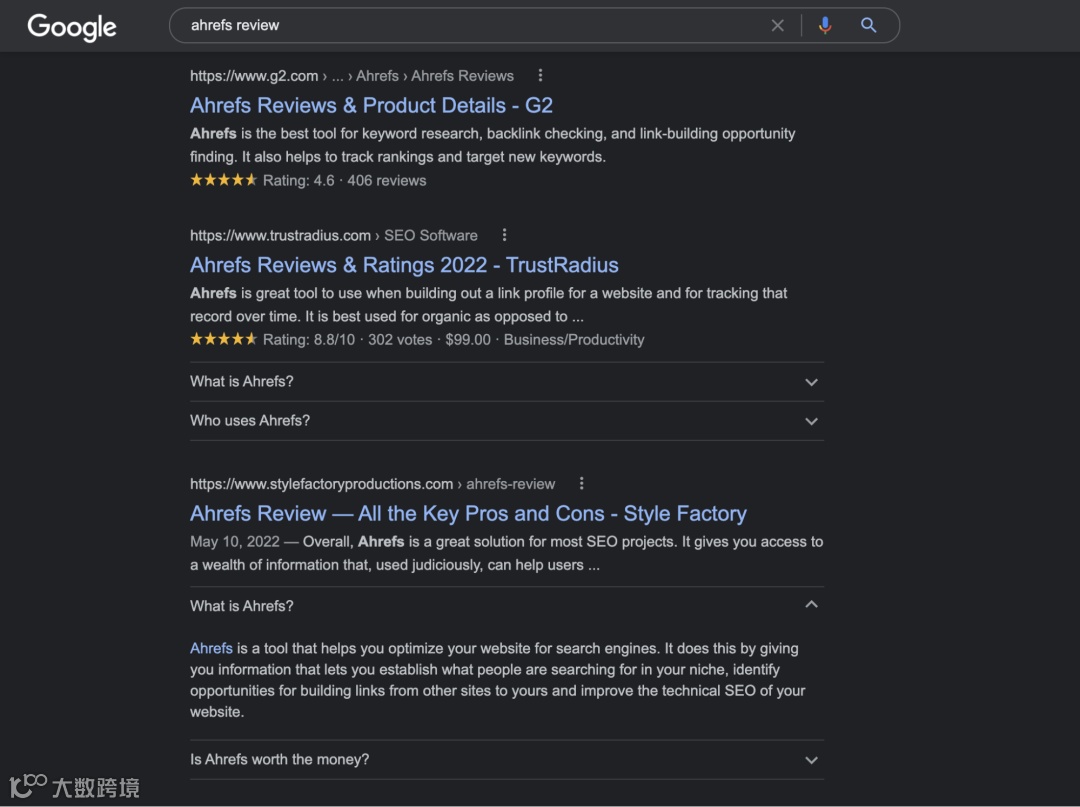Screen dimensions: 1080x807
Task: Click G2 star rating icons
Action: pos(223,180)
